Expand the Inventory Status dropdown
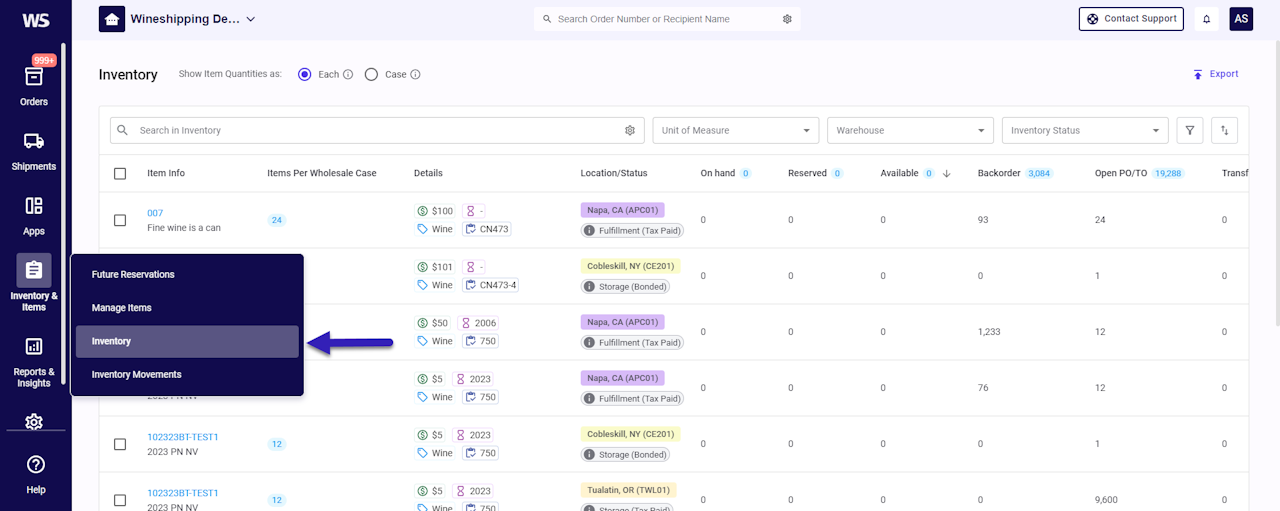The height and width of the screenshot is (511, 1280). (1084, 130)
